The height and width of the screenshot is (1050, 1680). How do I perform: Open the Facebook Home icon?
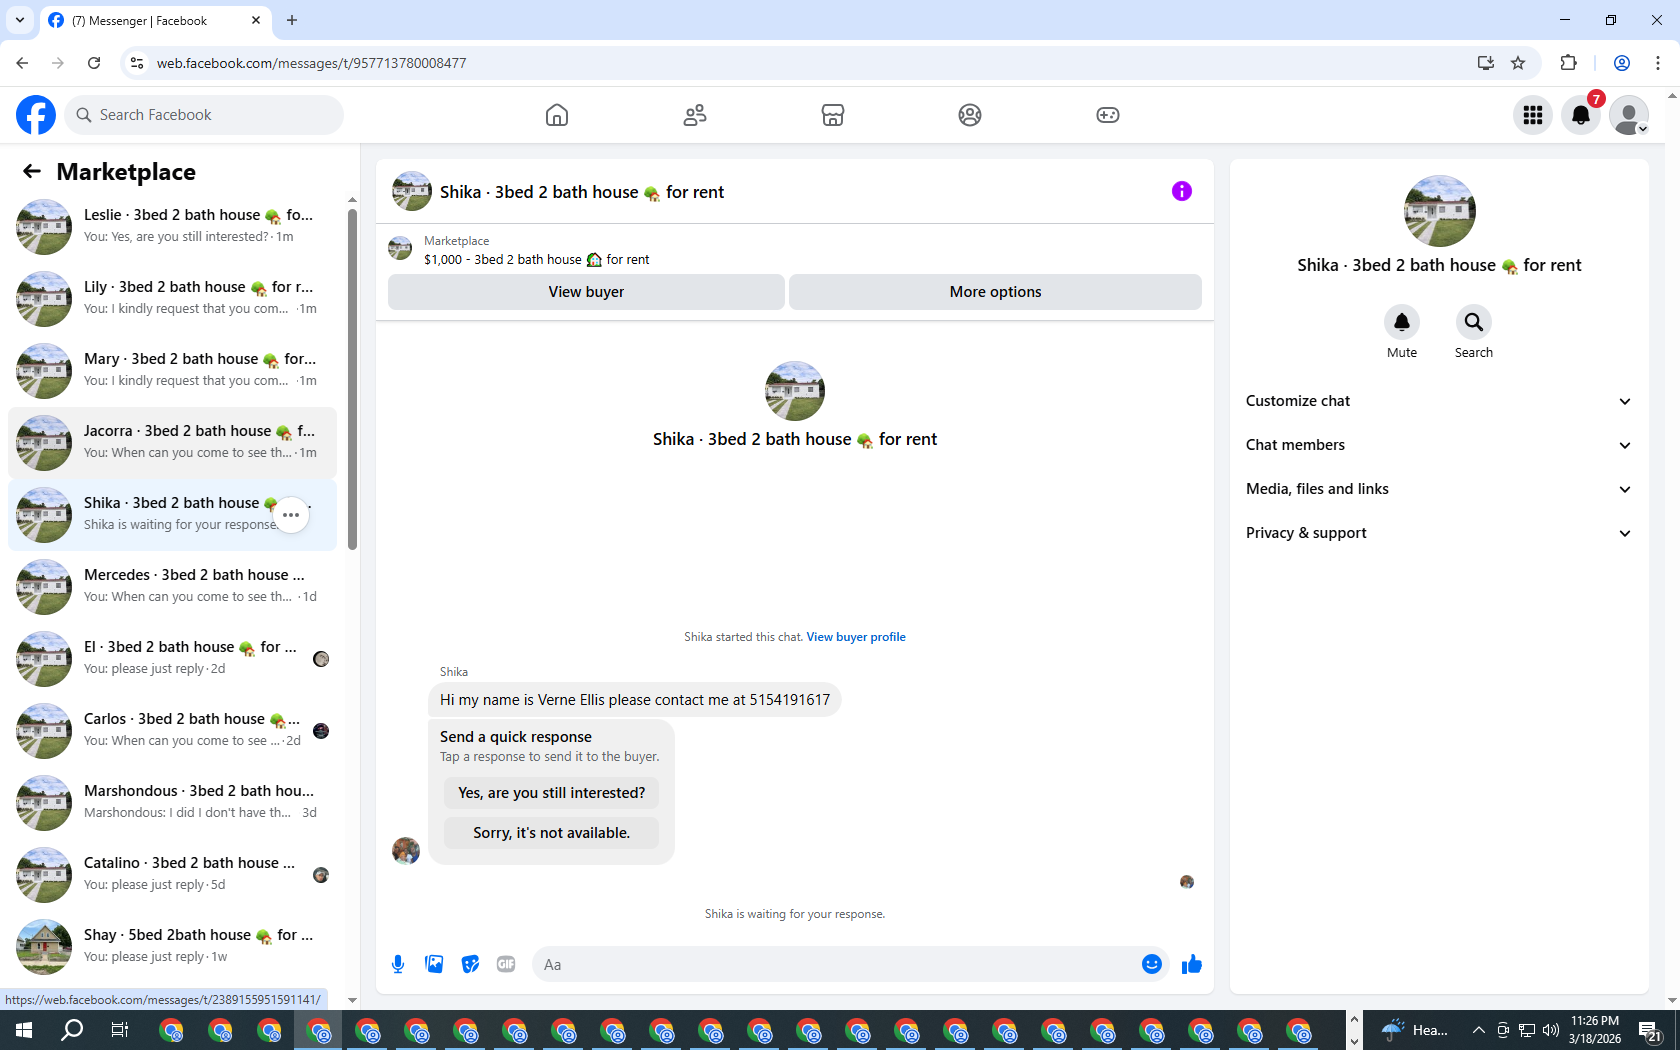(x=557, y=115)
